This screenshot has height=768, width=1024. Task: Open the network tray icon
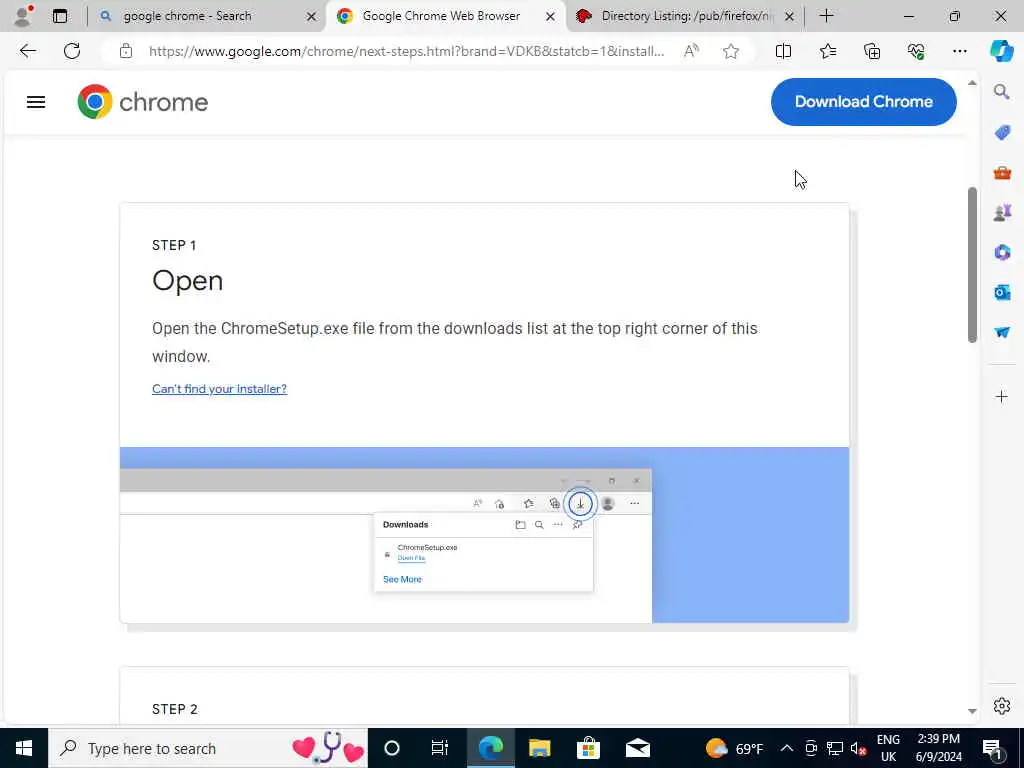coord(835,748)
